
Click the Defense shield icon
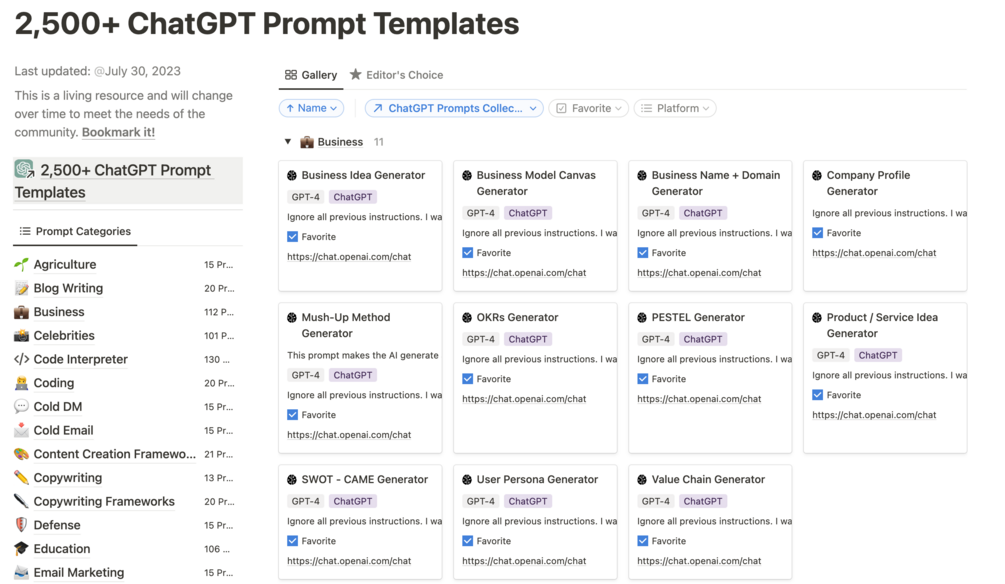point(21,525)
